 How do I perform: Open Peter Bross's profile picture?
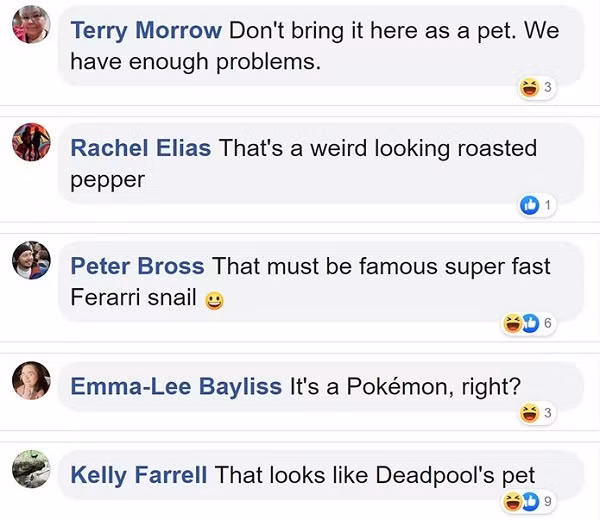click(x=30, y=260)
